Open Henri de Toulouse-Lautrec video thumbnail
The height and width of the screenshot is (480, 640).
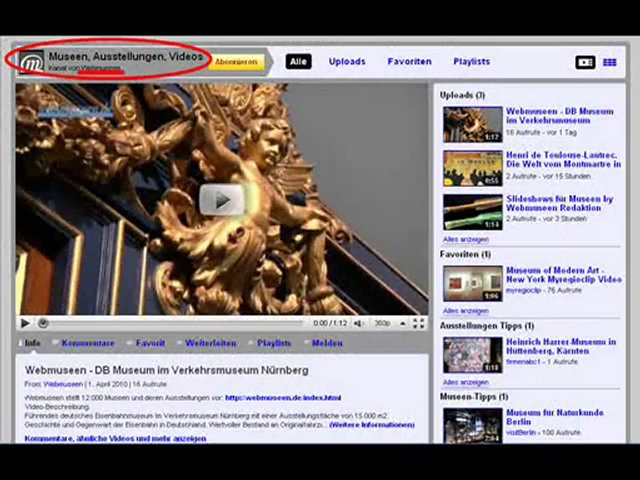pos(473,168)
